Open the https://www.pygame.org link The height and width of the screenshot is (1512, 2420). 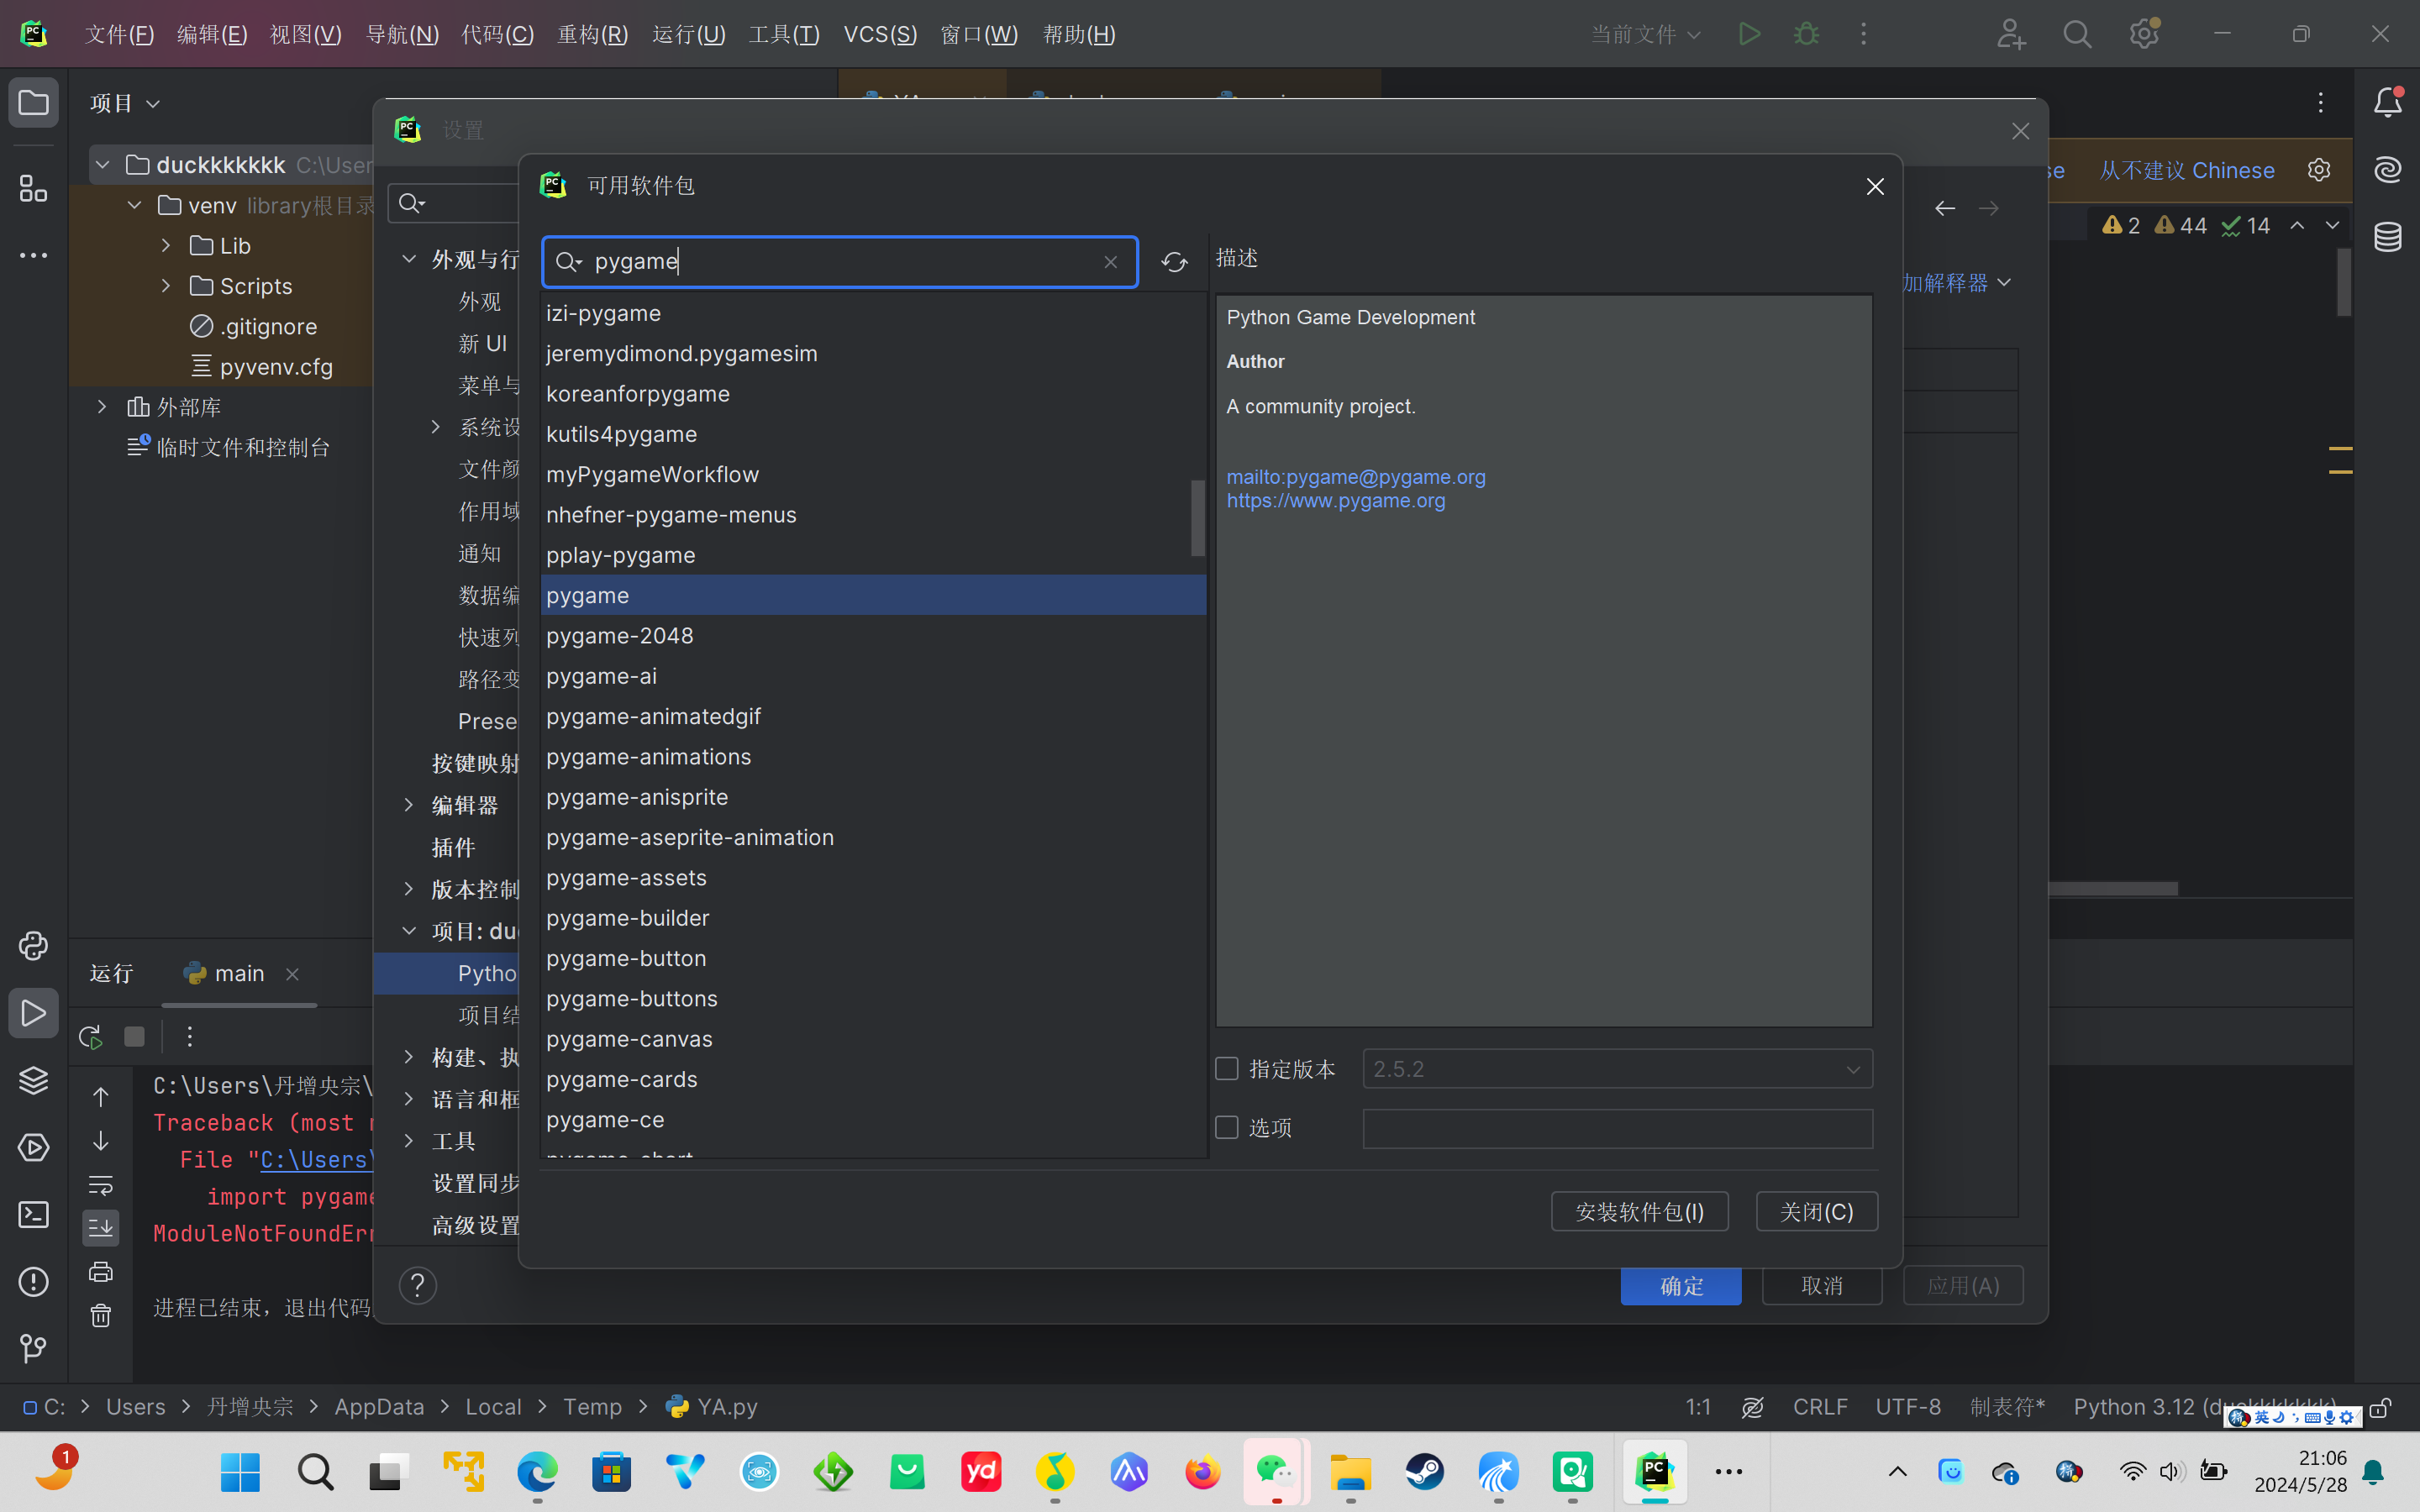click(1336, 501)
